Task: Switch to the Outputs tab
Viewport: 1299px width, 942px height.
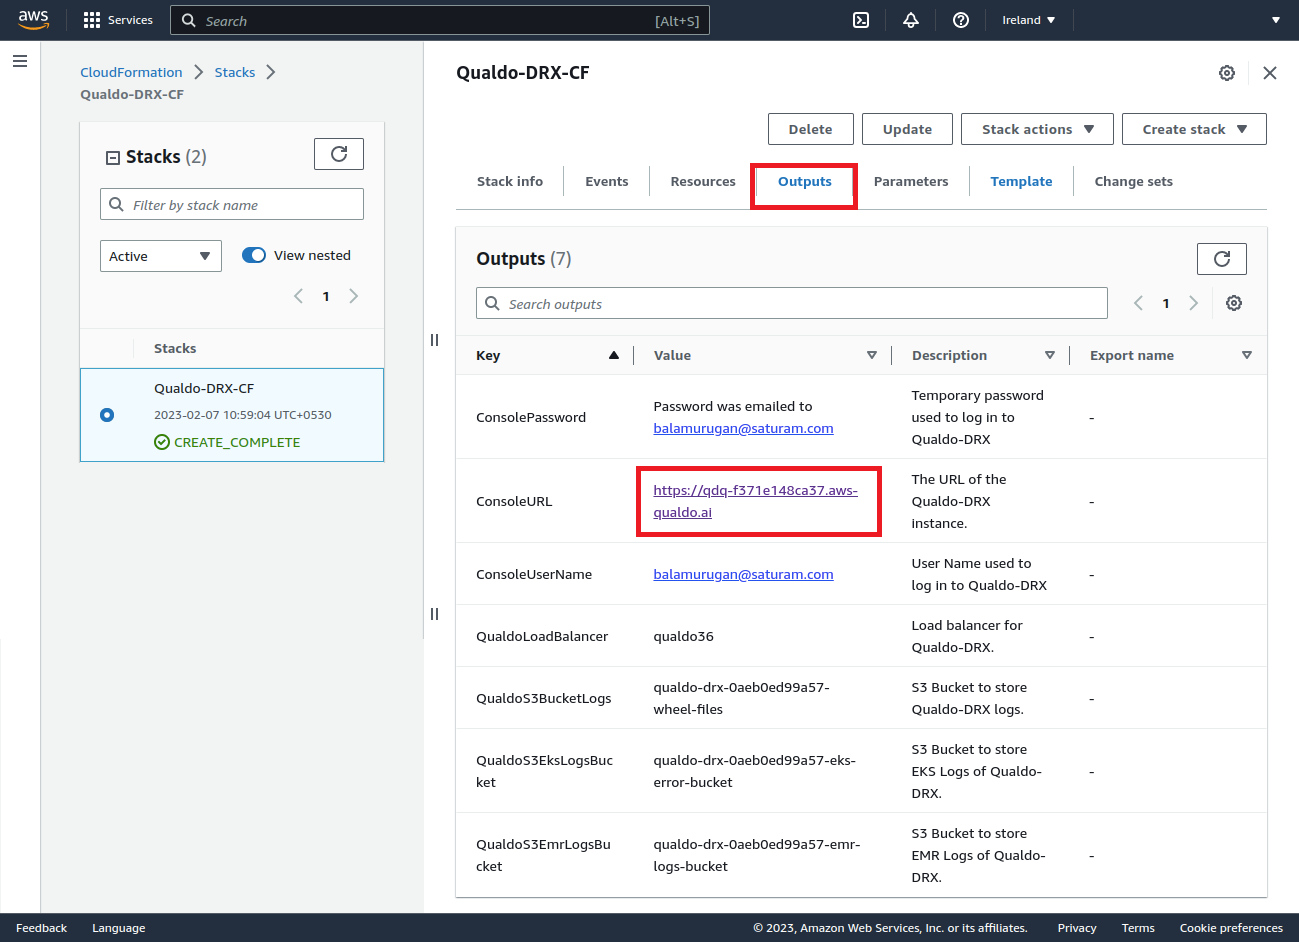Action: [x=805, y=181]
